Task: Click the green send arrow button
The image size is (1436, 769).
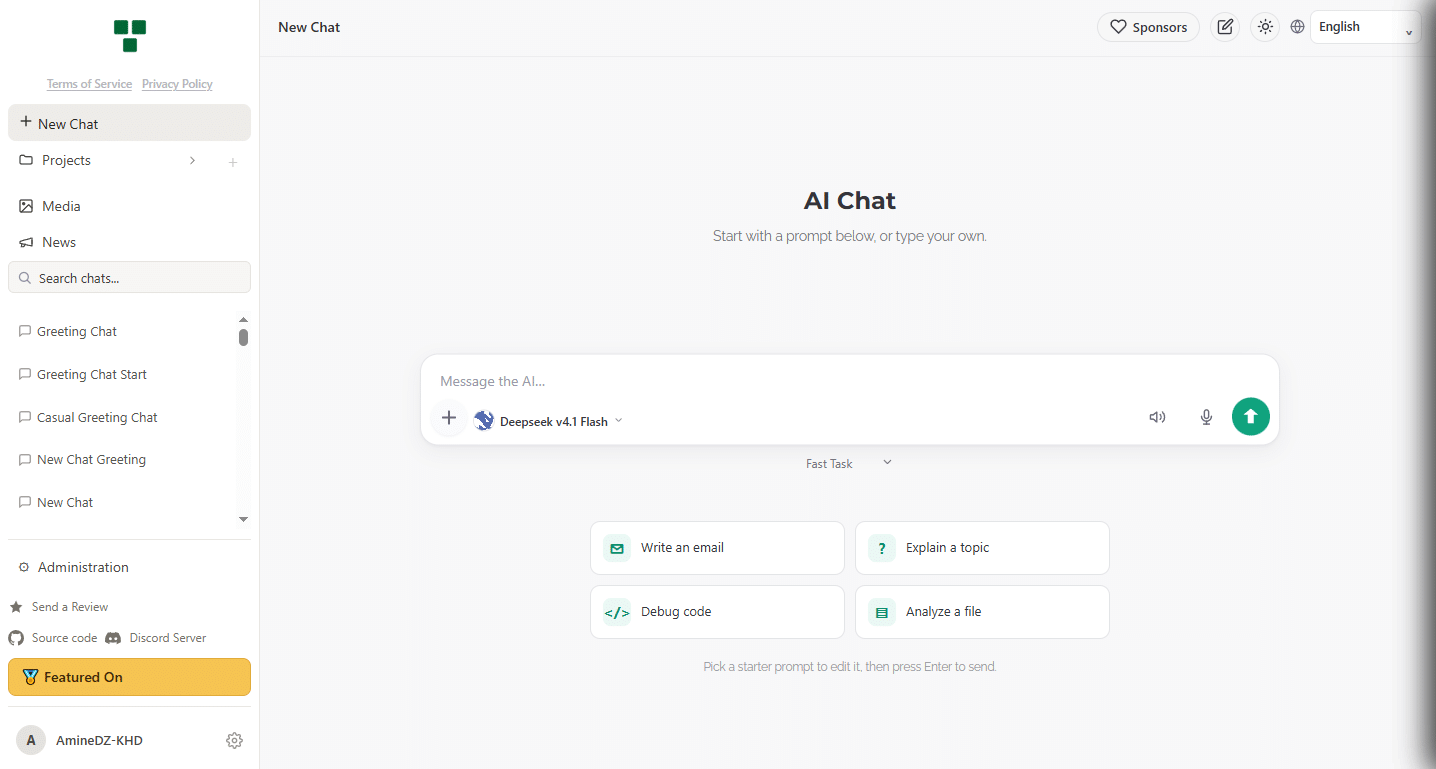Action: point(1250,416)
